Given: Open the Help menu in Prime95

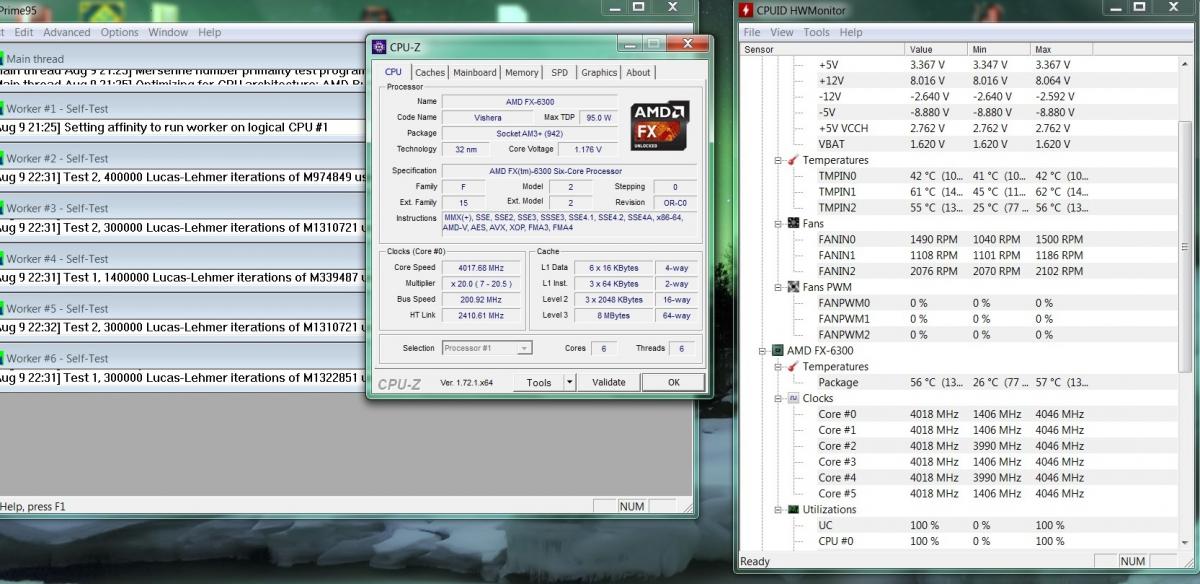Looking at the screenshot, I should (209, 32).
